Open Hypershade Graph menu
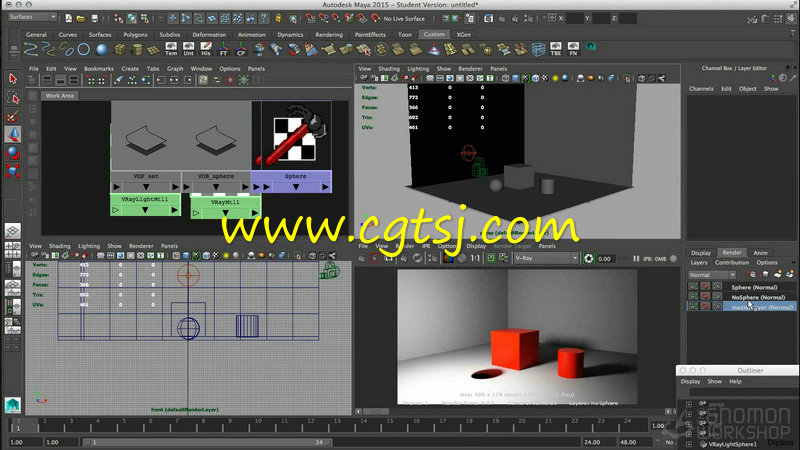The image size is (800, 450). point(175,68)
